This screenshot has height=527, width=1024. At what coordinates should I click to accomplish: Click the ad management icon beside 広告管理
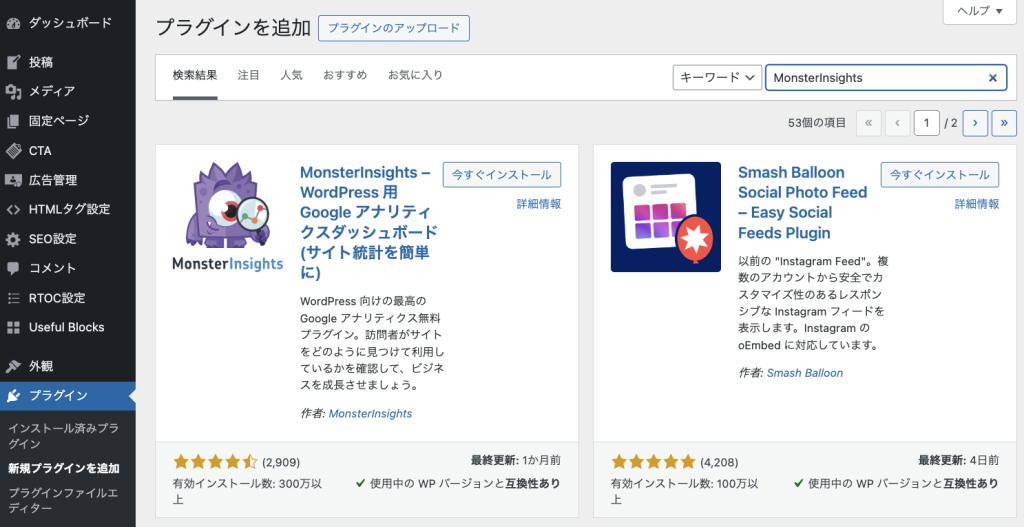(x=13, y=180)
